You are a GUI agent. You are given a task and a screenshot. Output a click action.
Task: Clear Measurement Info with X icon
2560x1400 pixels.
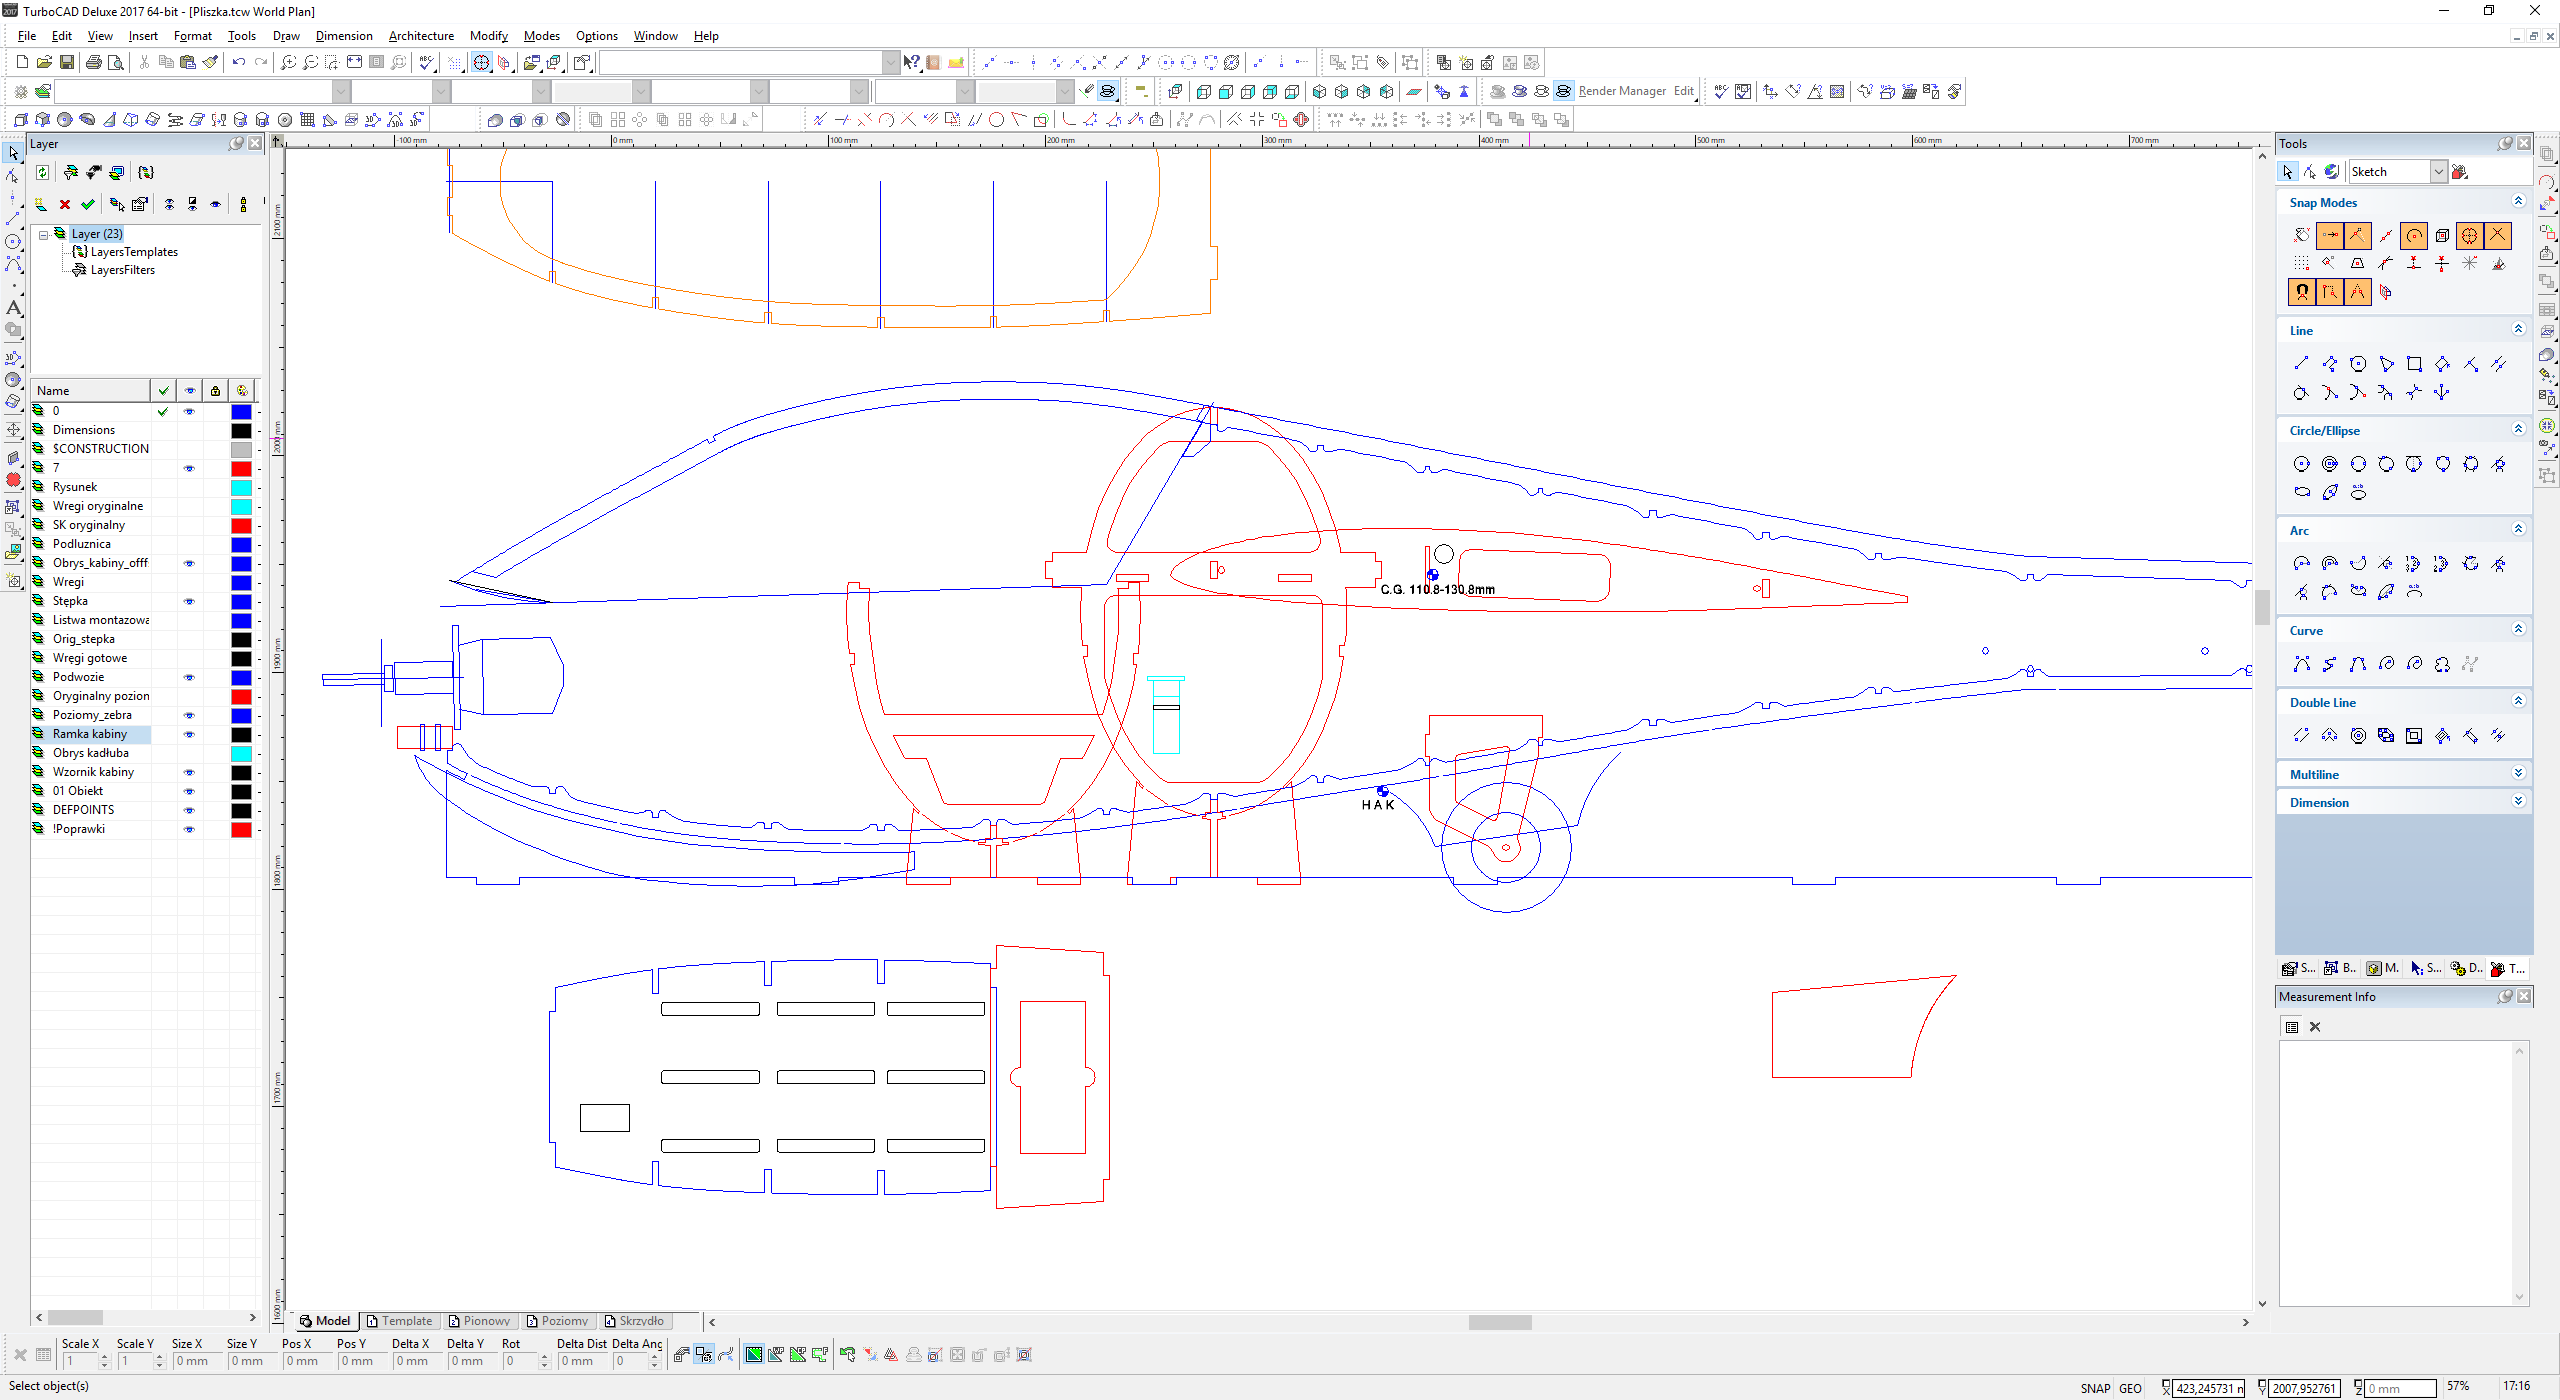click(x=2315, y=1027)
